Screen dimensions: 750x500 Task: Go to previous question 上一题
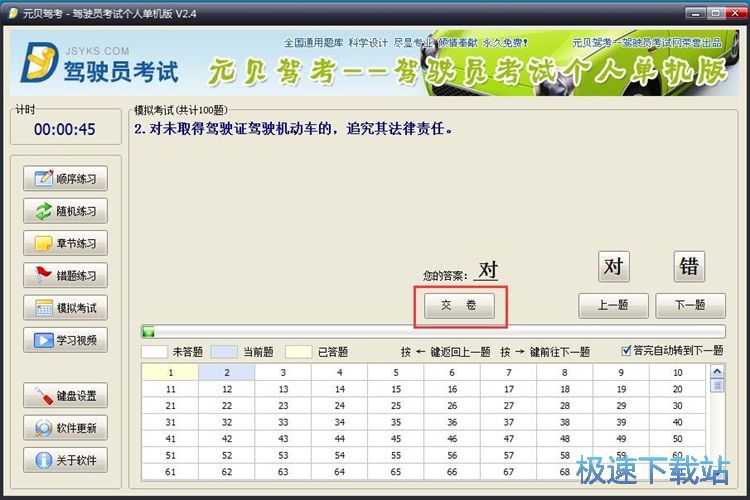tap(612, 306)
